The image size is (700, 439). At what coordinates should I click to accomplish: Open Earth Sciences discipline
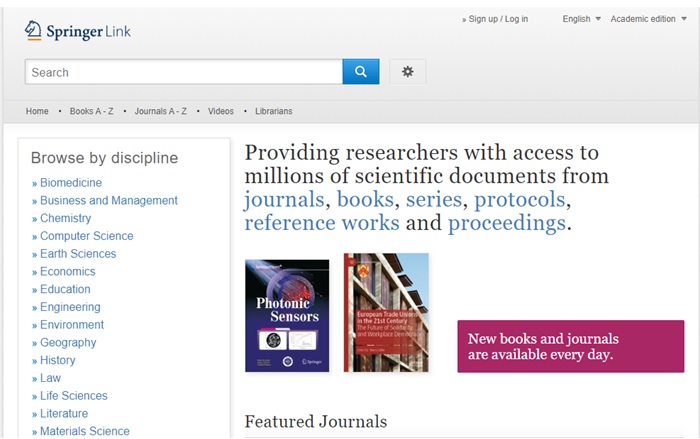(x=78, y=254)
